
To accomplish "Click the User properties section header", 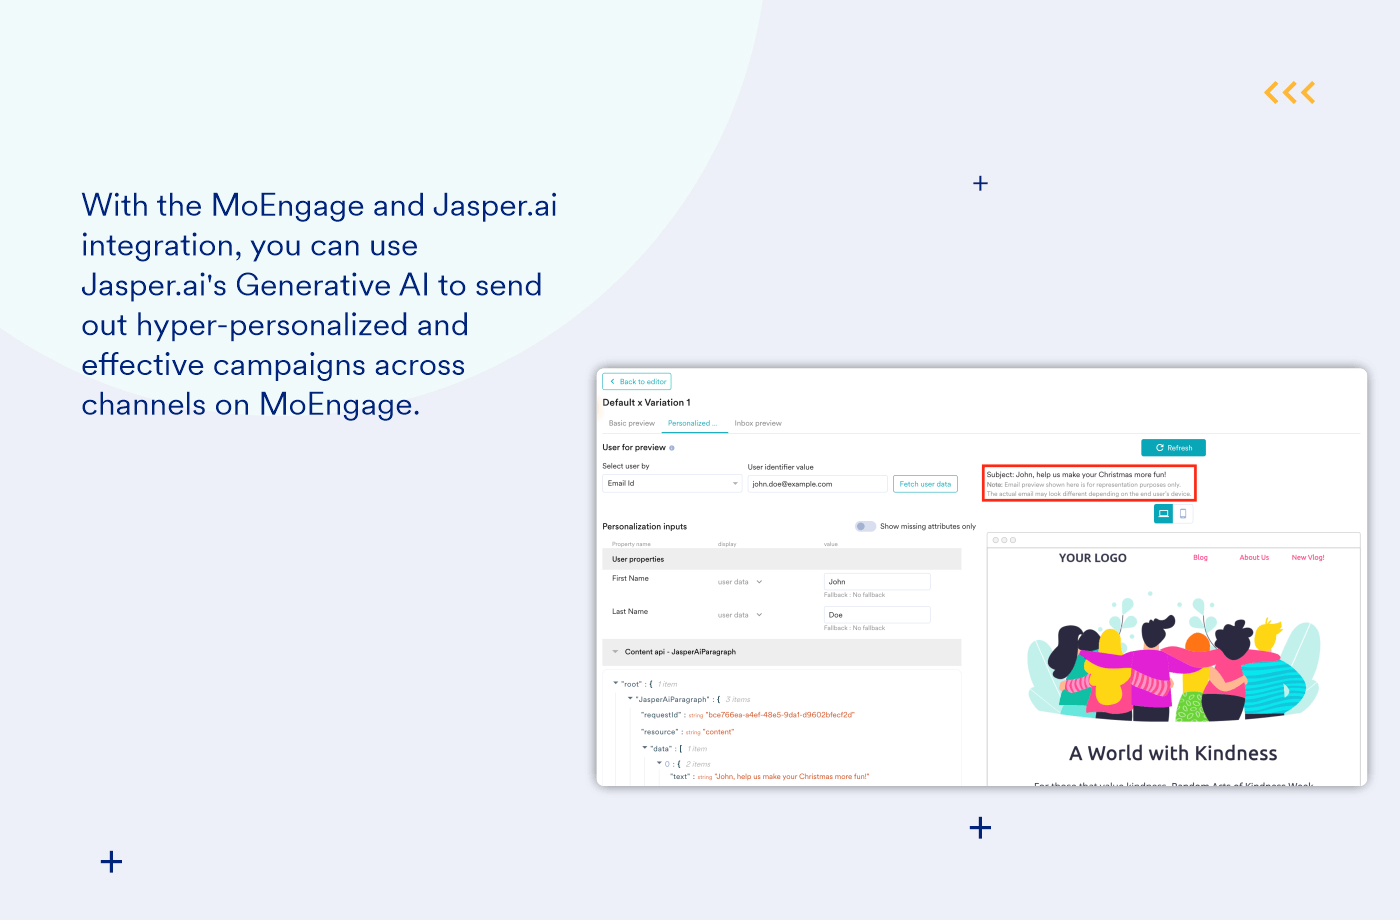I will click(x=782, y=559).
